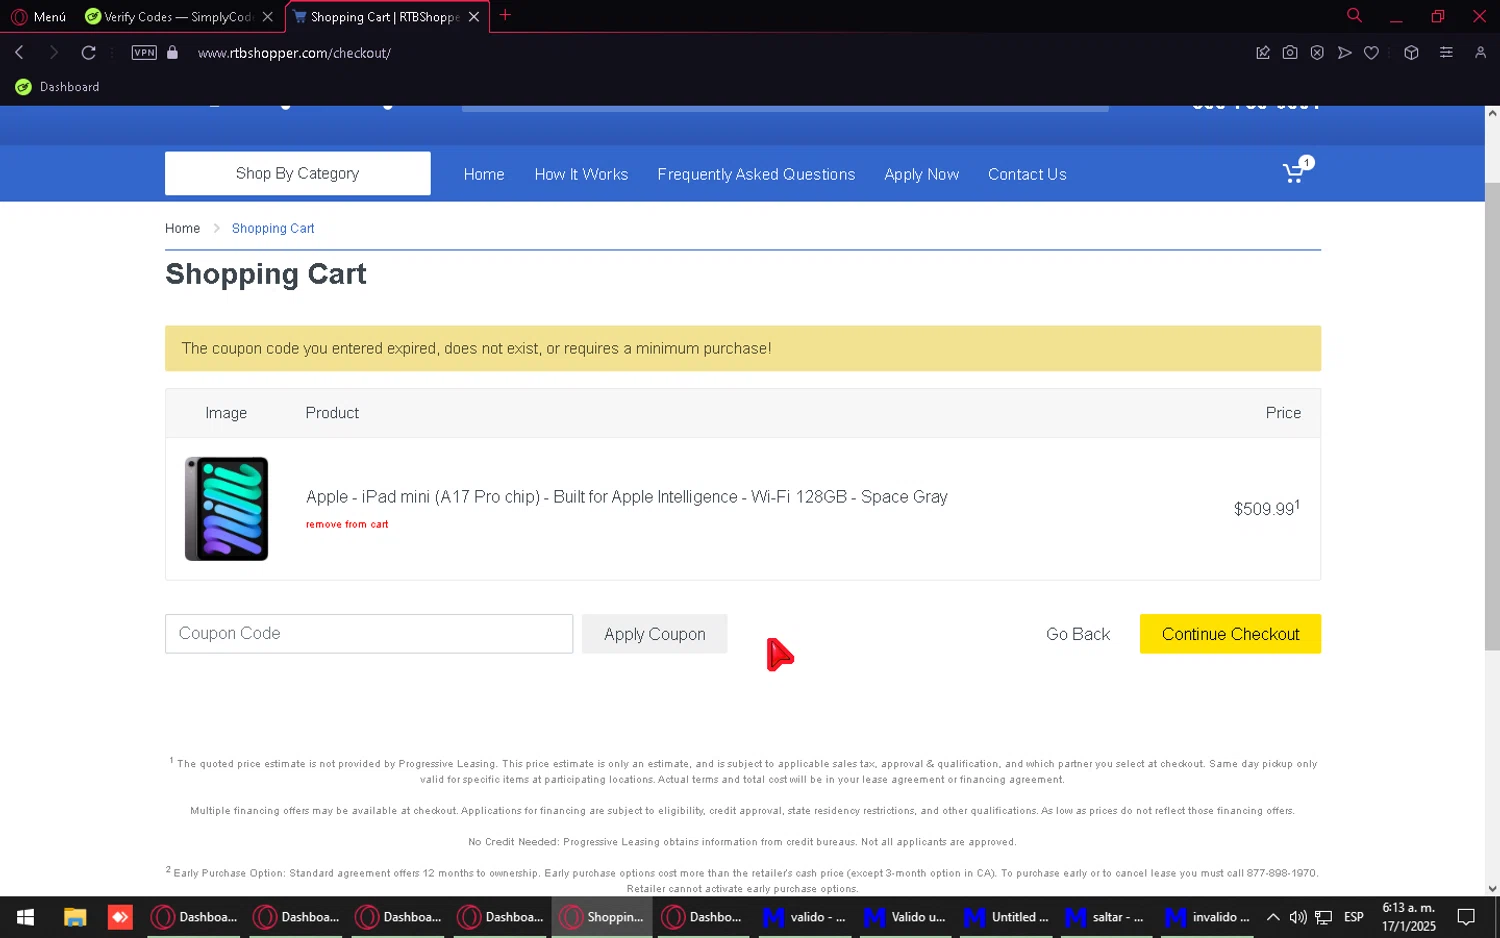Switch to lowercase 'valido - ...' taskbar window
The height and width of the screenshot is (938, 1500).
point(805,917)
